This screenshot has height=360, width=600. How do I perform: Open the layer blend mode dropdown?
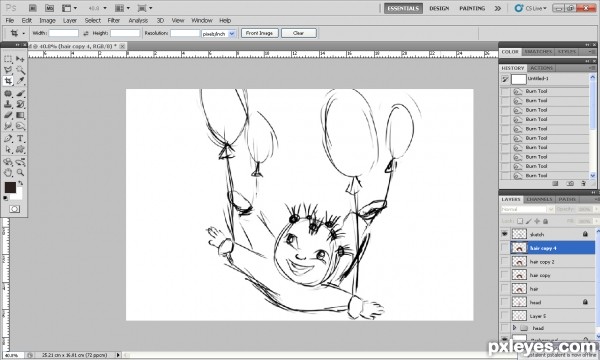(x=527, y=209)
